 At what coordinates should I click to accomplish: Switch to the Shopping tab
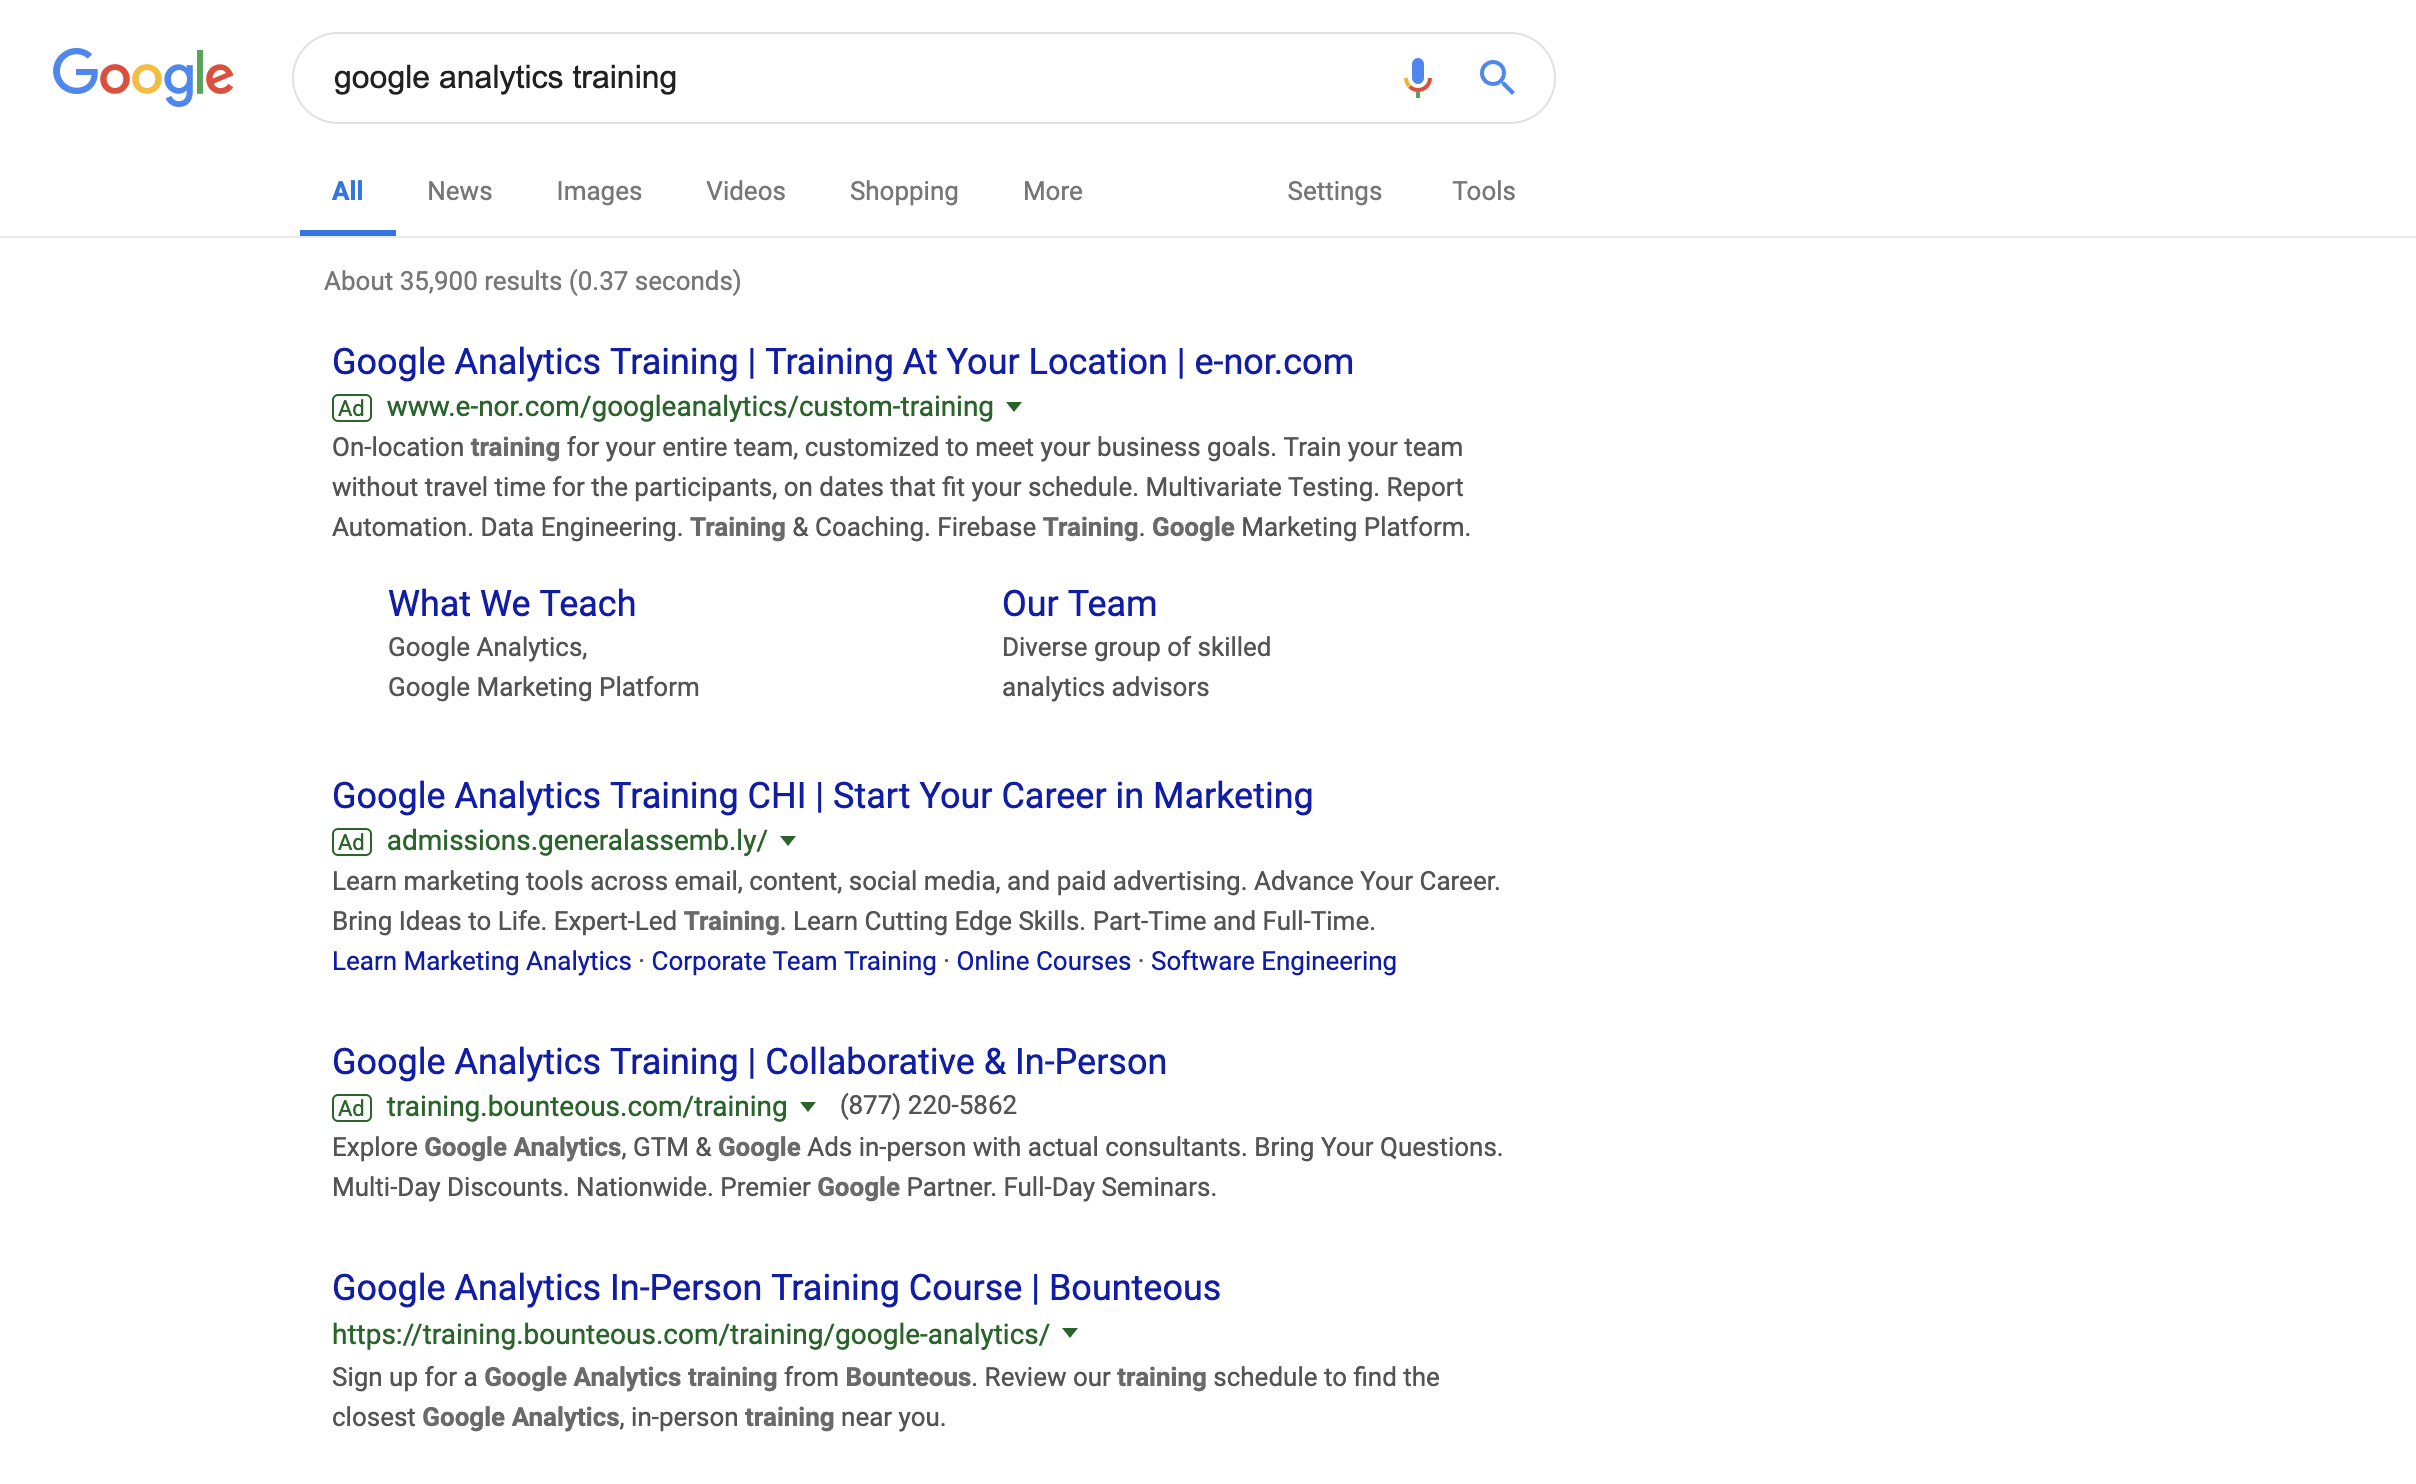tap(904, 191)
